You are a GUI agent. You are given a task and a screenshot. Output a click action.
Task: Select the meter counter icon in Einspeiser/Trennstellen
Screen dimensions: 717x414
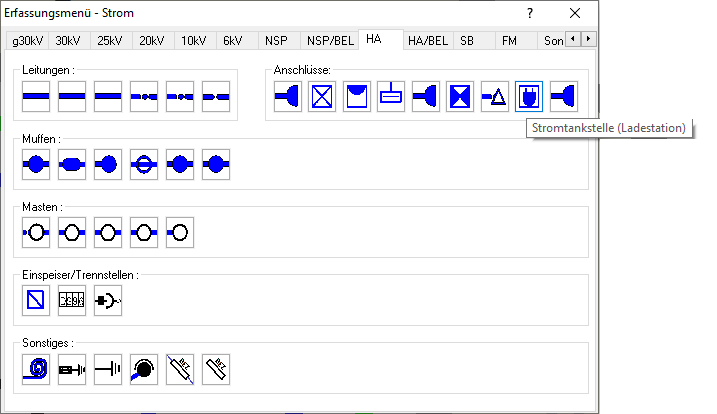72,301
